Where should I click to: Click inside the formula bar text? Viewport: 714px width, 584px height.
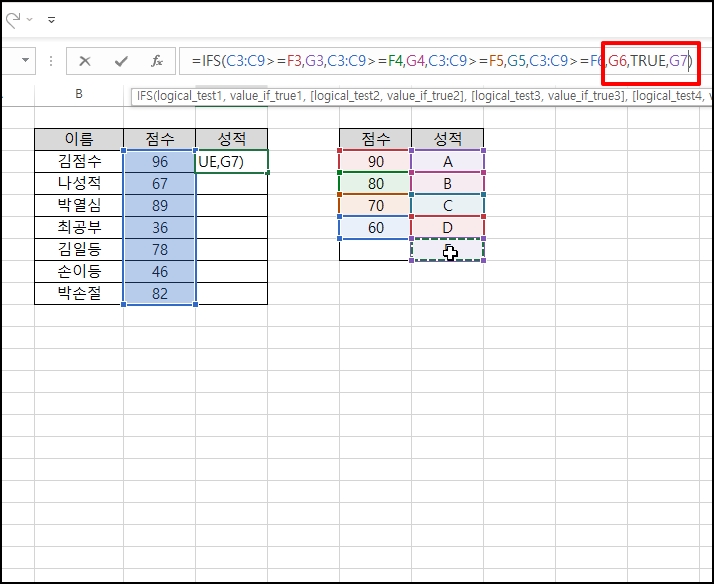(x=440, y=61)
